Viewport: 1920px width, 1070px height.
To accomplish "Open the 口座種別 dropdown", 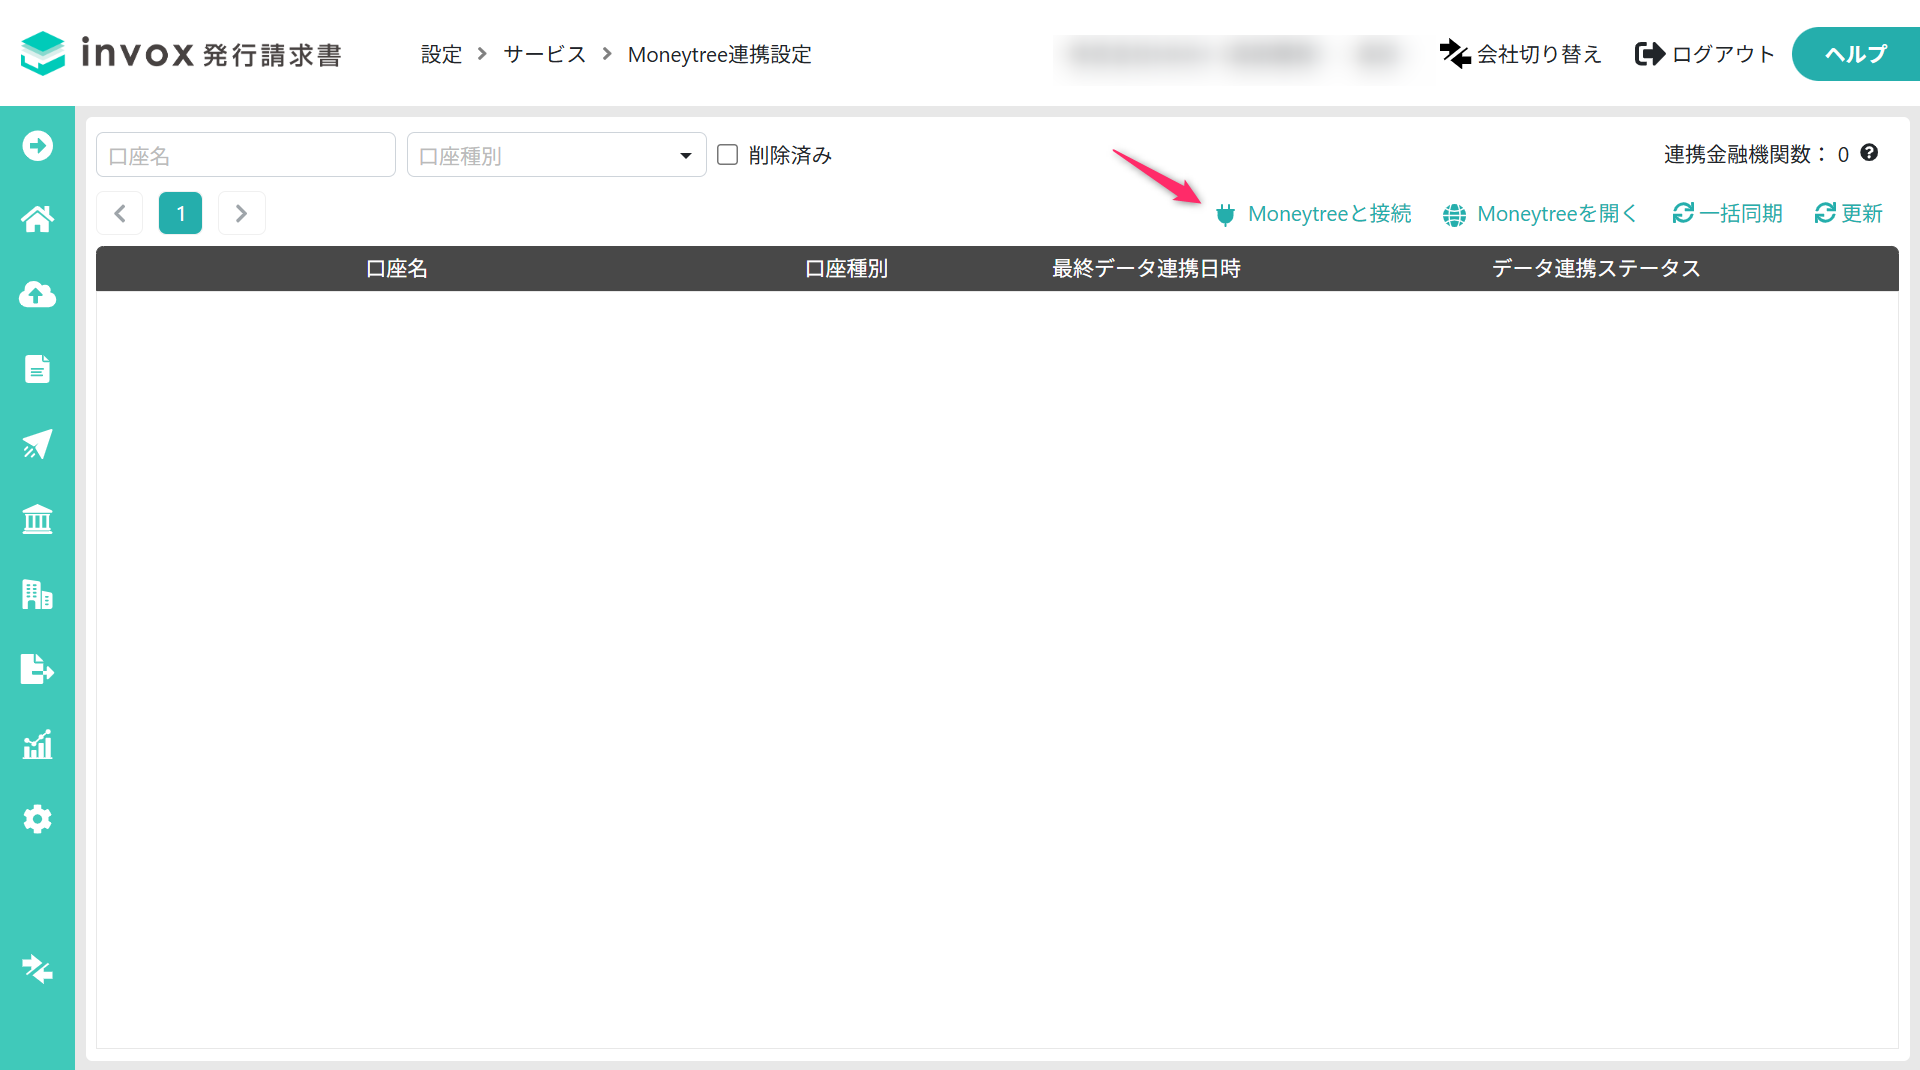I will pos(557,155).
